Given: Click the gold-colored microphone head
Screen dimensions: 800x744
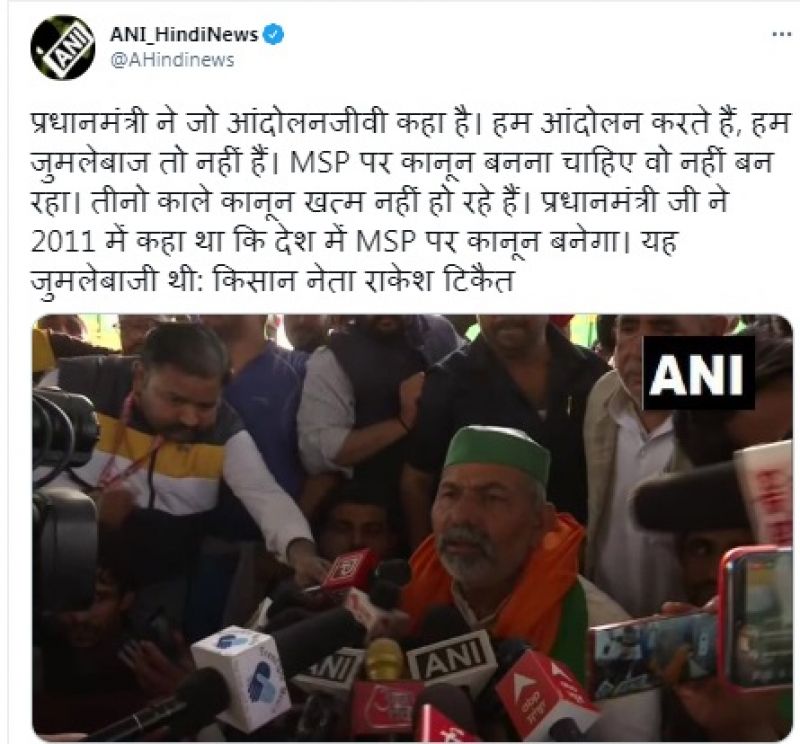Looking at the screenshot, I should click(384, 659).
